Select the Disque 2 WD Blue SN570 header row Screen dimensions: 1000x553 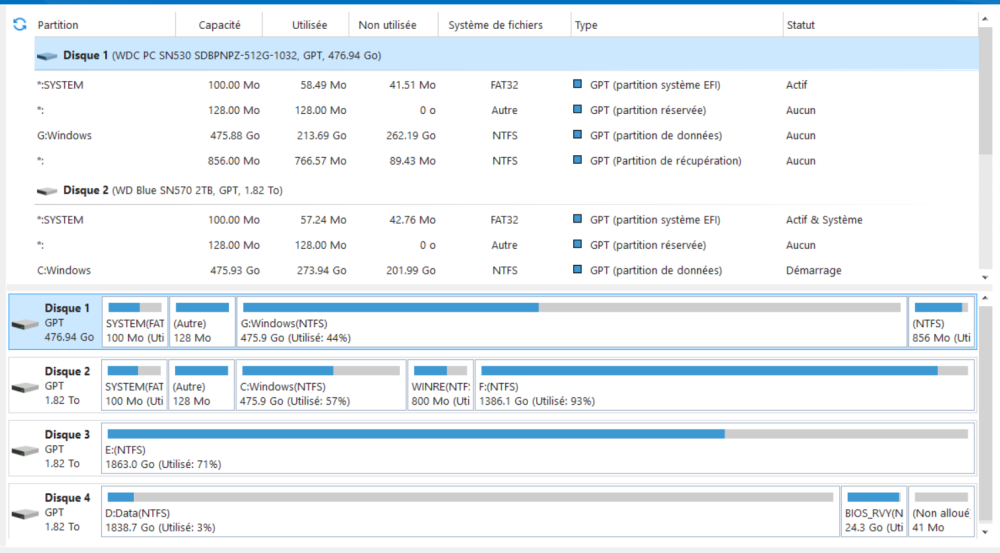(x=506, y=190)
